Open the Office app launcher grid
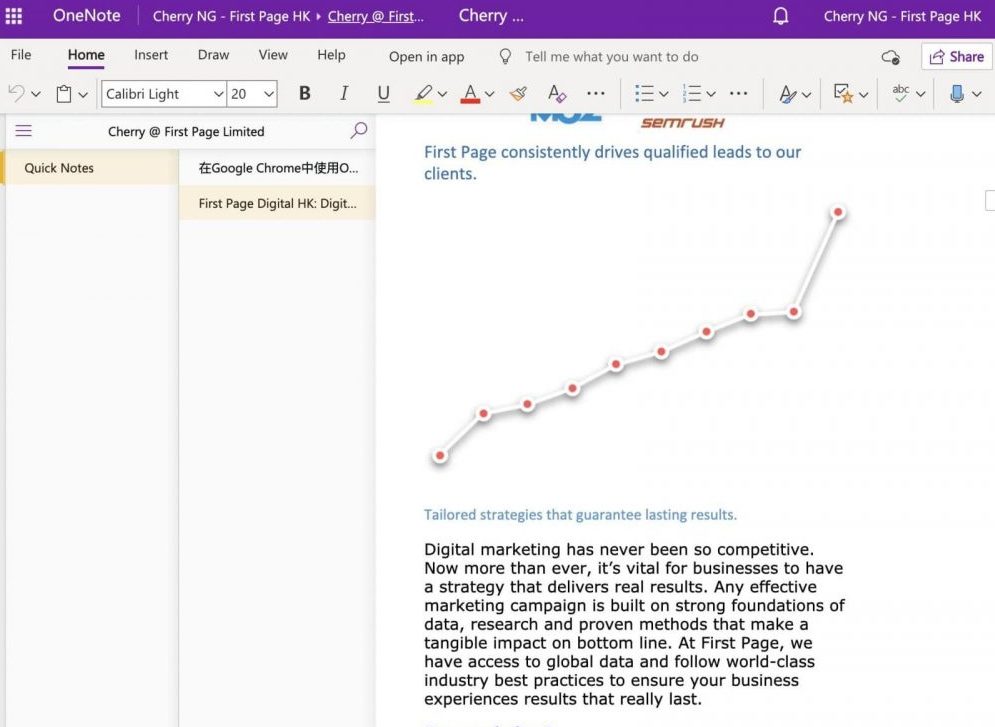 (x=14, y=16)
